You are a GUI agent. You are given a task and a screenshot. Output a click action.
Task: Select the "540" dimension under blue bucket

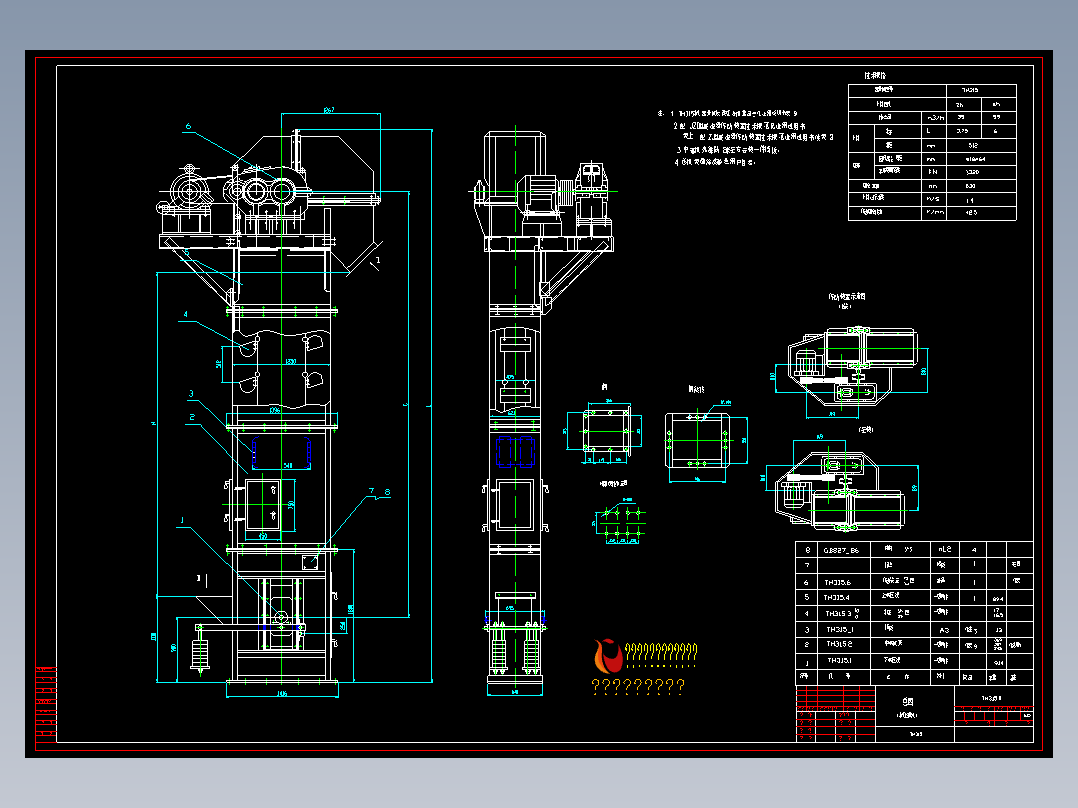coord(287,466)
